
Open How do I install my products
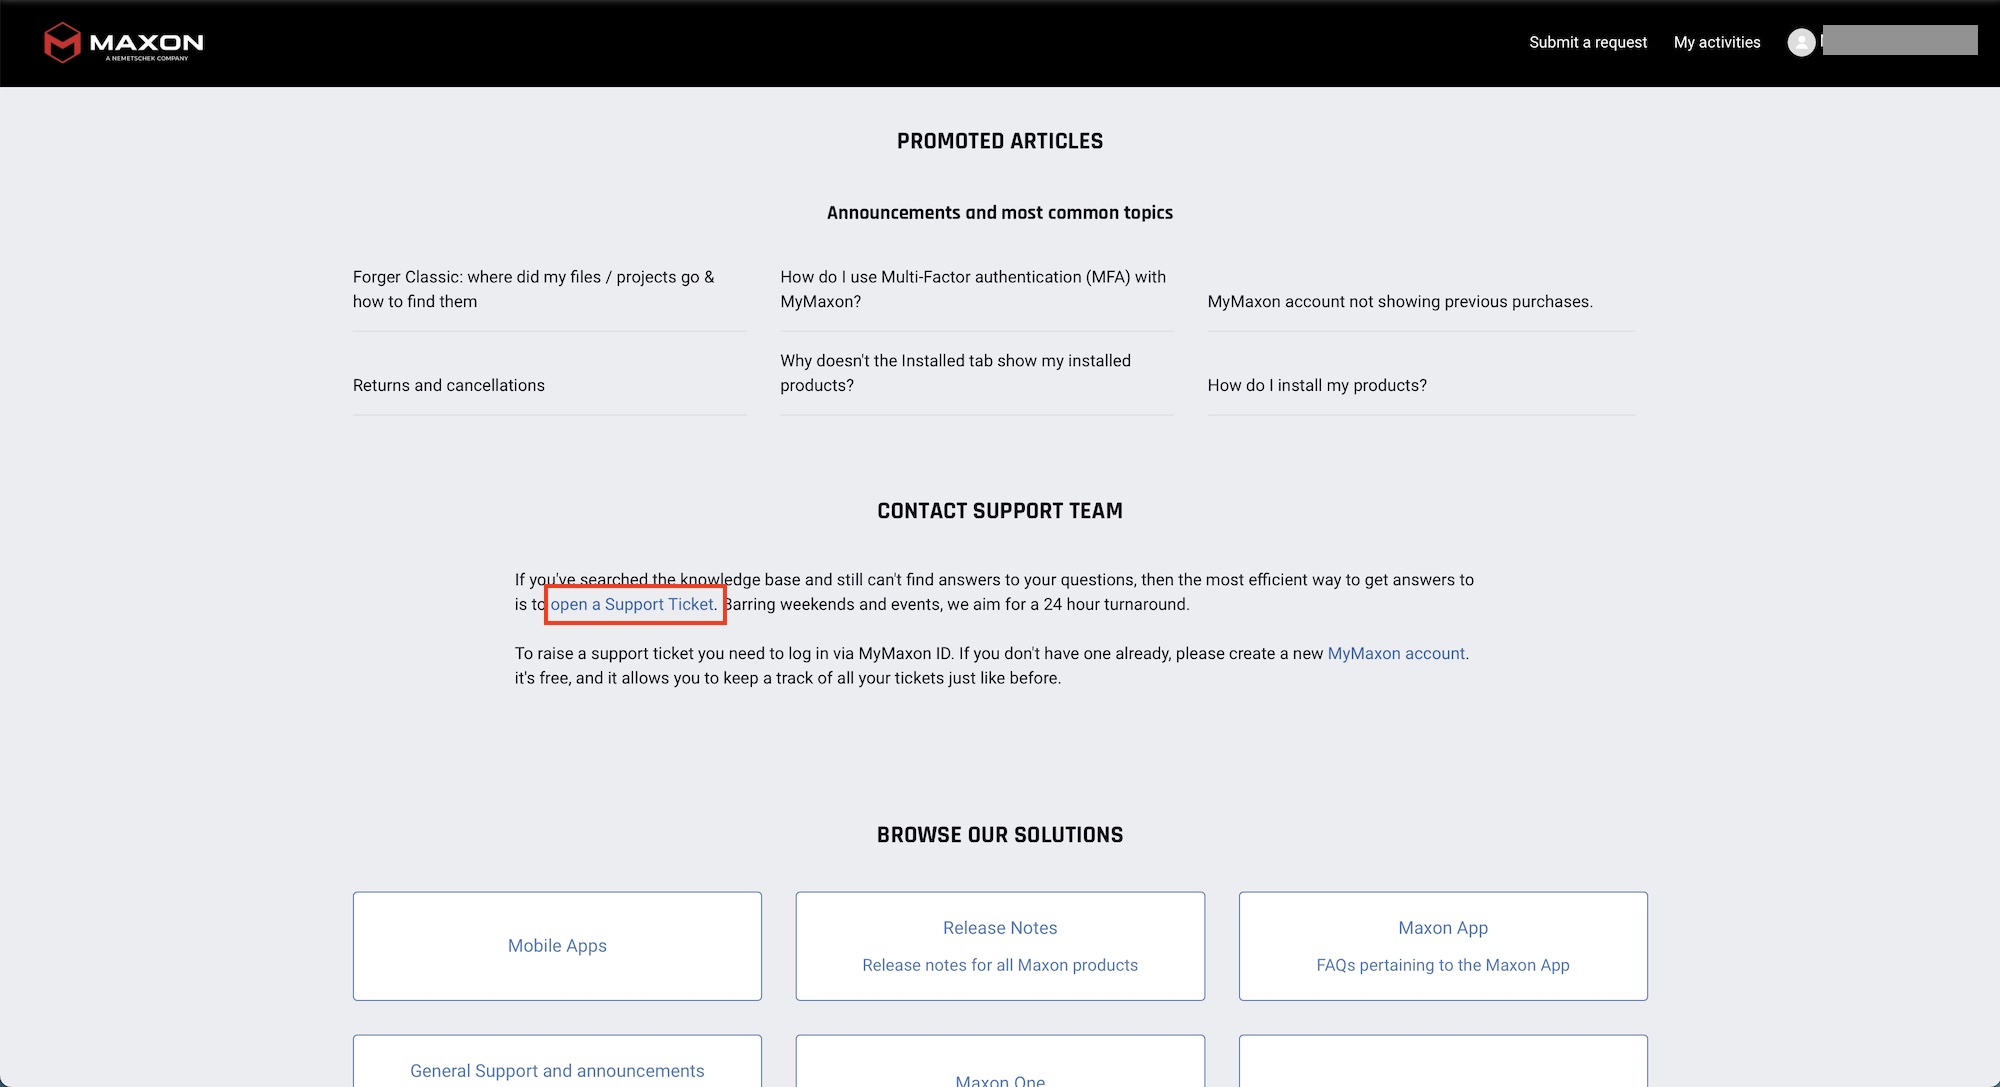[1316, 385]
